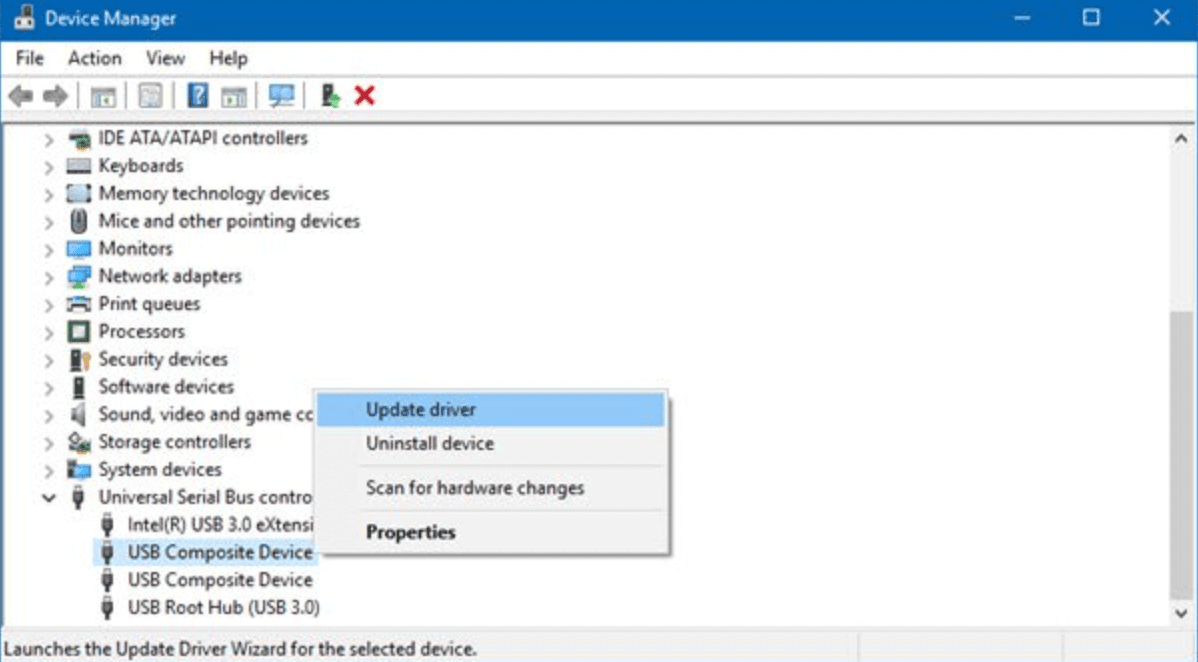Open the Help toolbar icon
The width and height of the screenshot is (1198, 662).
195,95
